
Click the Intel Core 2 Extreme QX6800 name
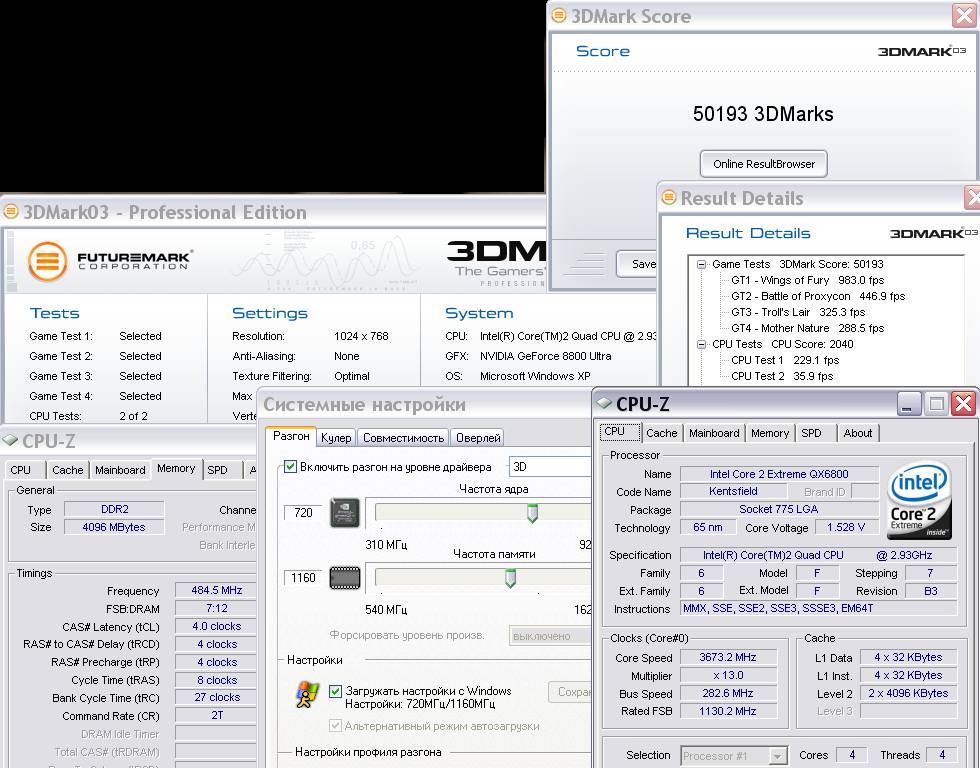(779, 474)
